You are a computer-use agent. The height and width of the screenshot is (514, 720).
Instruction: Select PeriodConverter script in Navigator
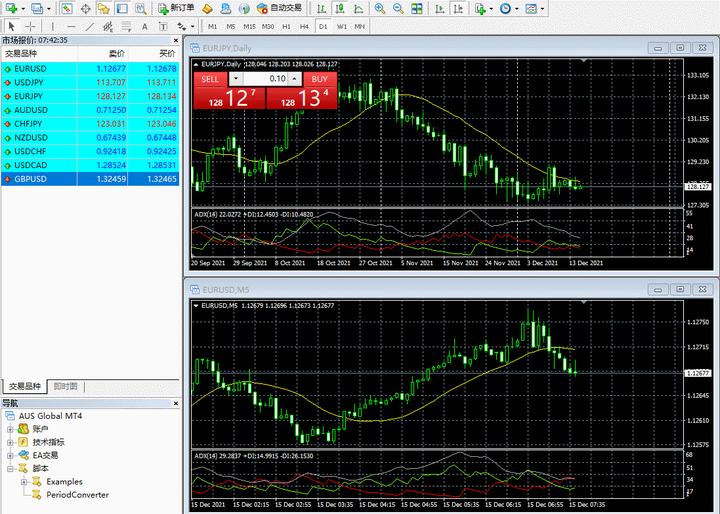[x=77, y=495]
